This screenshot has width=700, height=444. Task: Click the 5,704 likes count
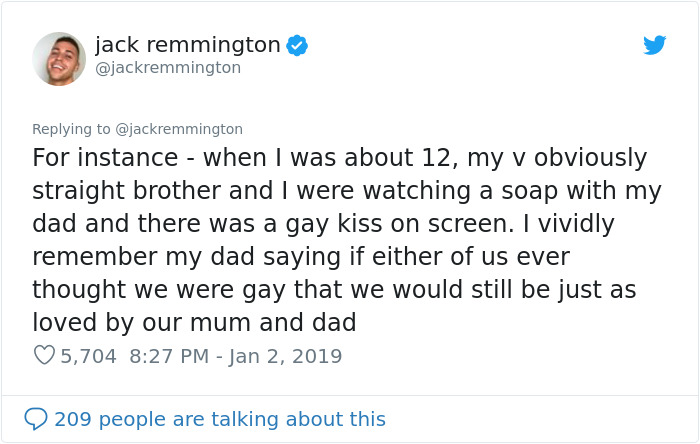[x=88, y=355]
